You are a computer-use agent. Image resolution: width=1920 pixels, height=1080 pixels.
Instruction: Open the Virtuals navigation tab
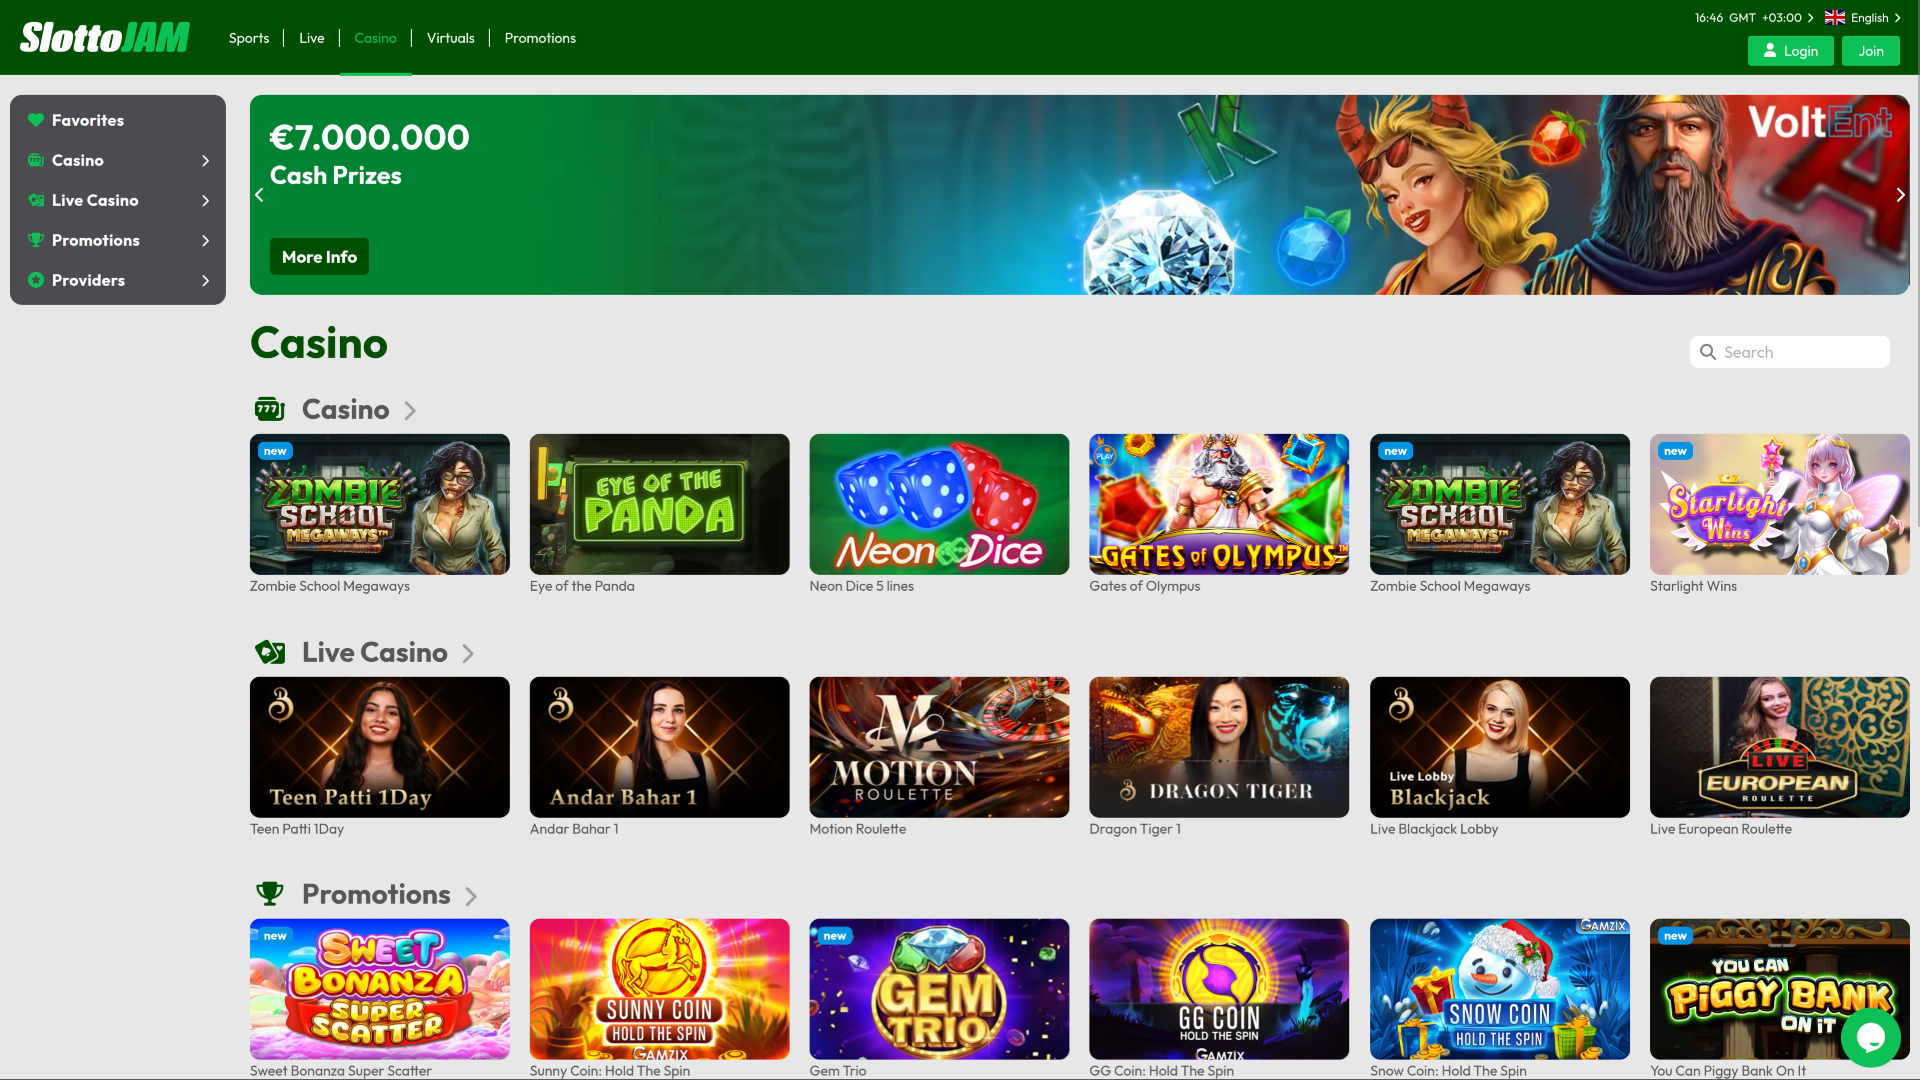click(x=450, y=38)
